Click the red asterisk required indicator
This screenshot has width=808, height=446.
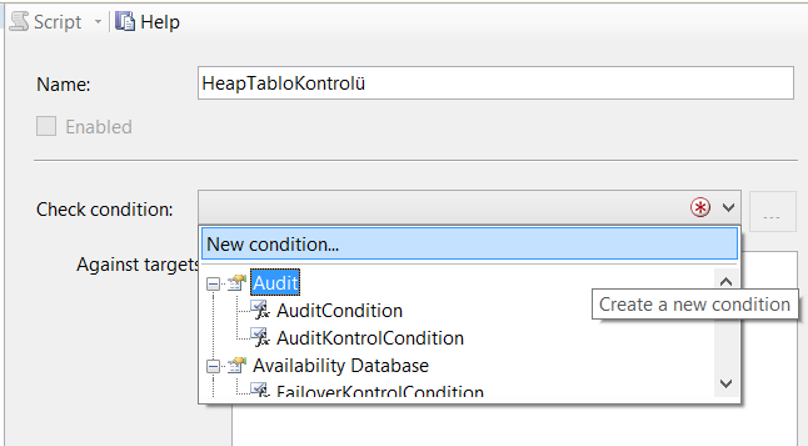pos(700,208)
